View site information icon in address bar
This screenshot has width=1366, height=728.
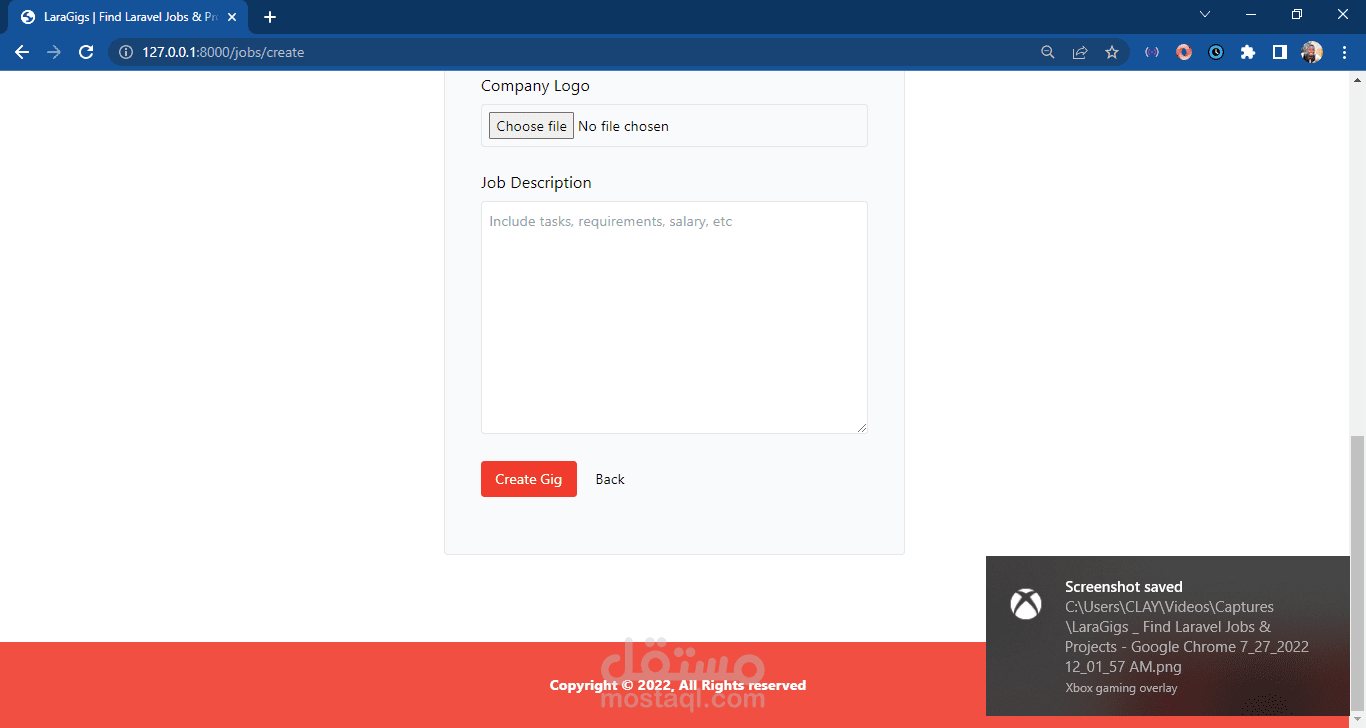click(x=126, y=52)
